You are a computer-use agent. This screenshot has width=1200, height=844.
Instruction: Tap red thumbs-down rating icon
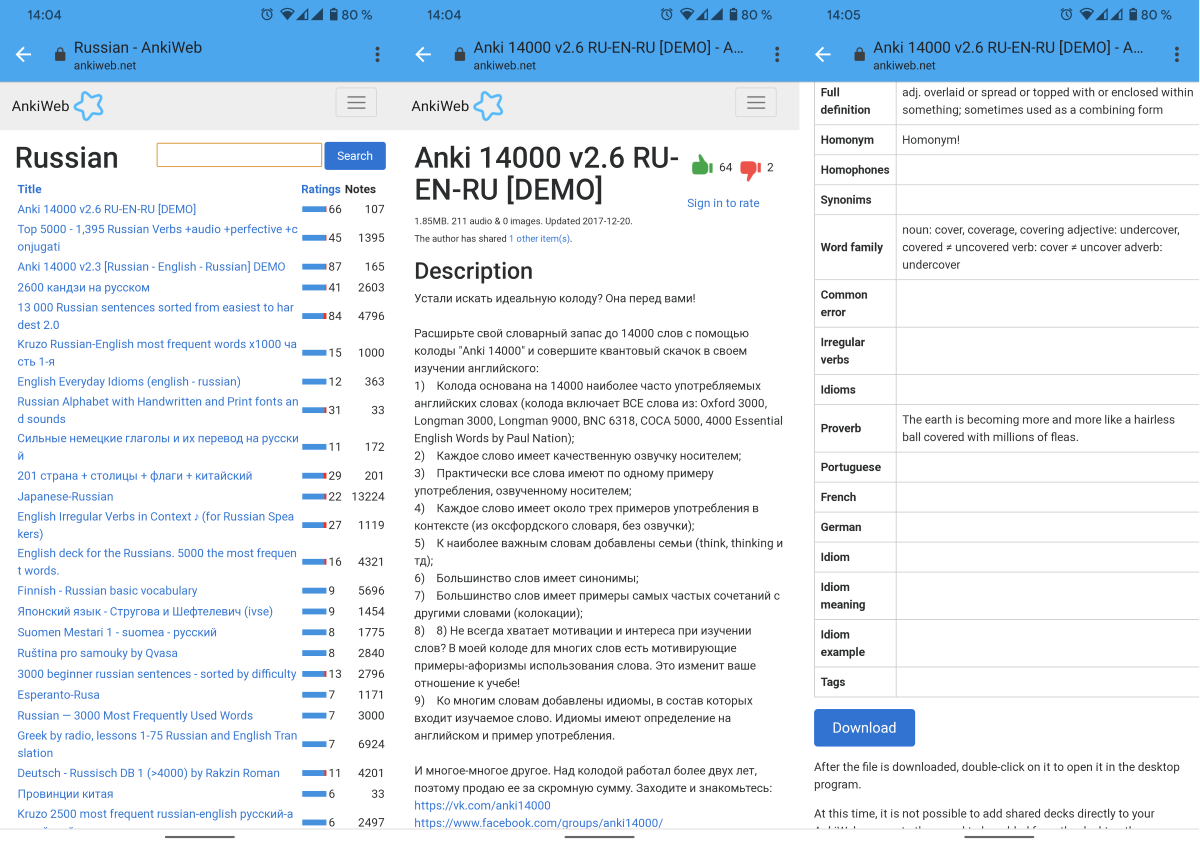(751, 170)
